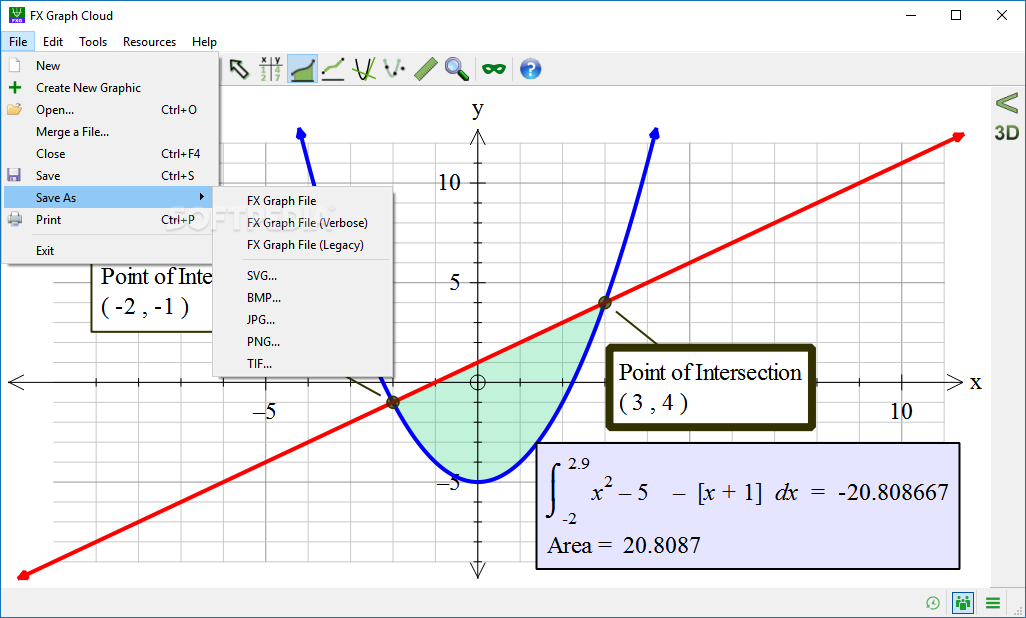Export as PNG...
1026x618 pixels.
[303, 342]
